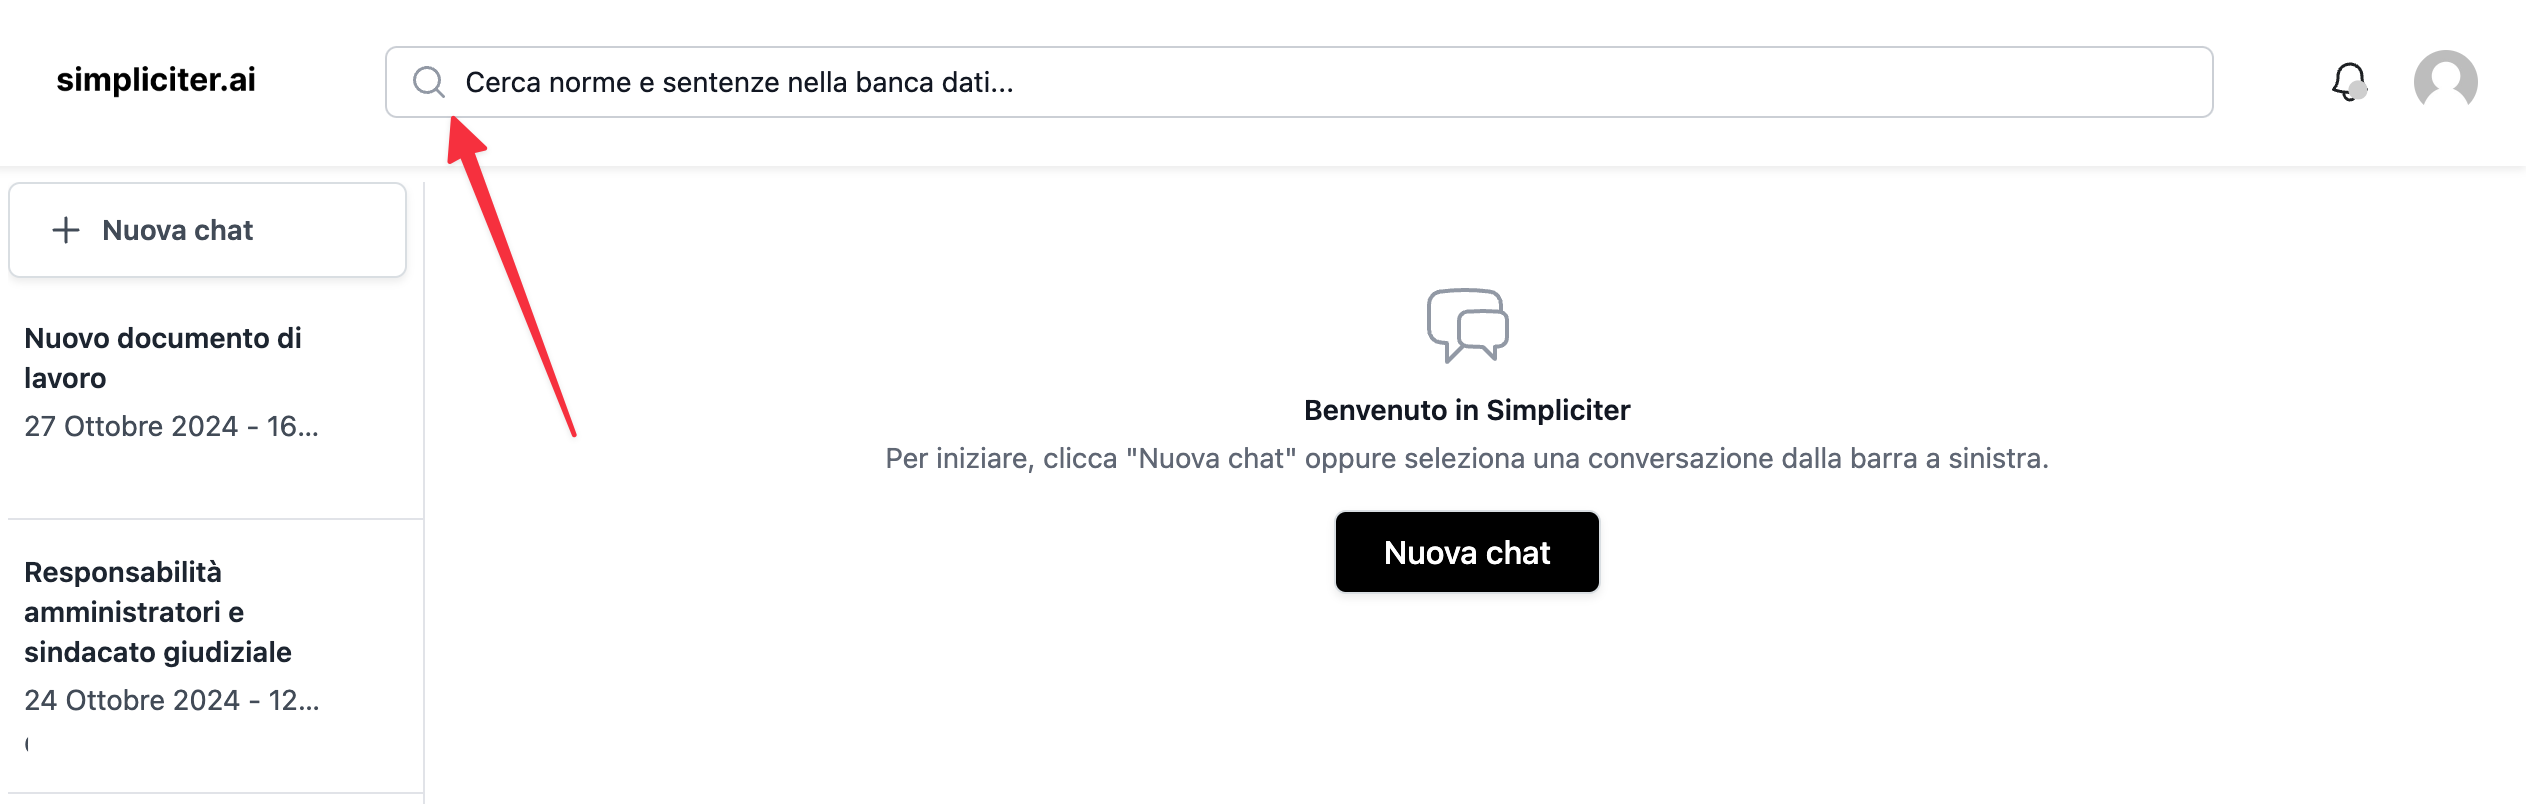Click the 24 Ottobre 2024 date line

171,700
